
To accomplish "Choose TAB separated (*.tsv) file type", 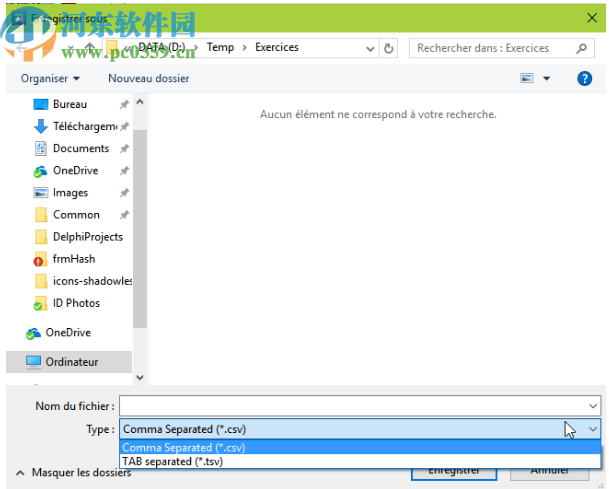I will (x=360, y=461).
